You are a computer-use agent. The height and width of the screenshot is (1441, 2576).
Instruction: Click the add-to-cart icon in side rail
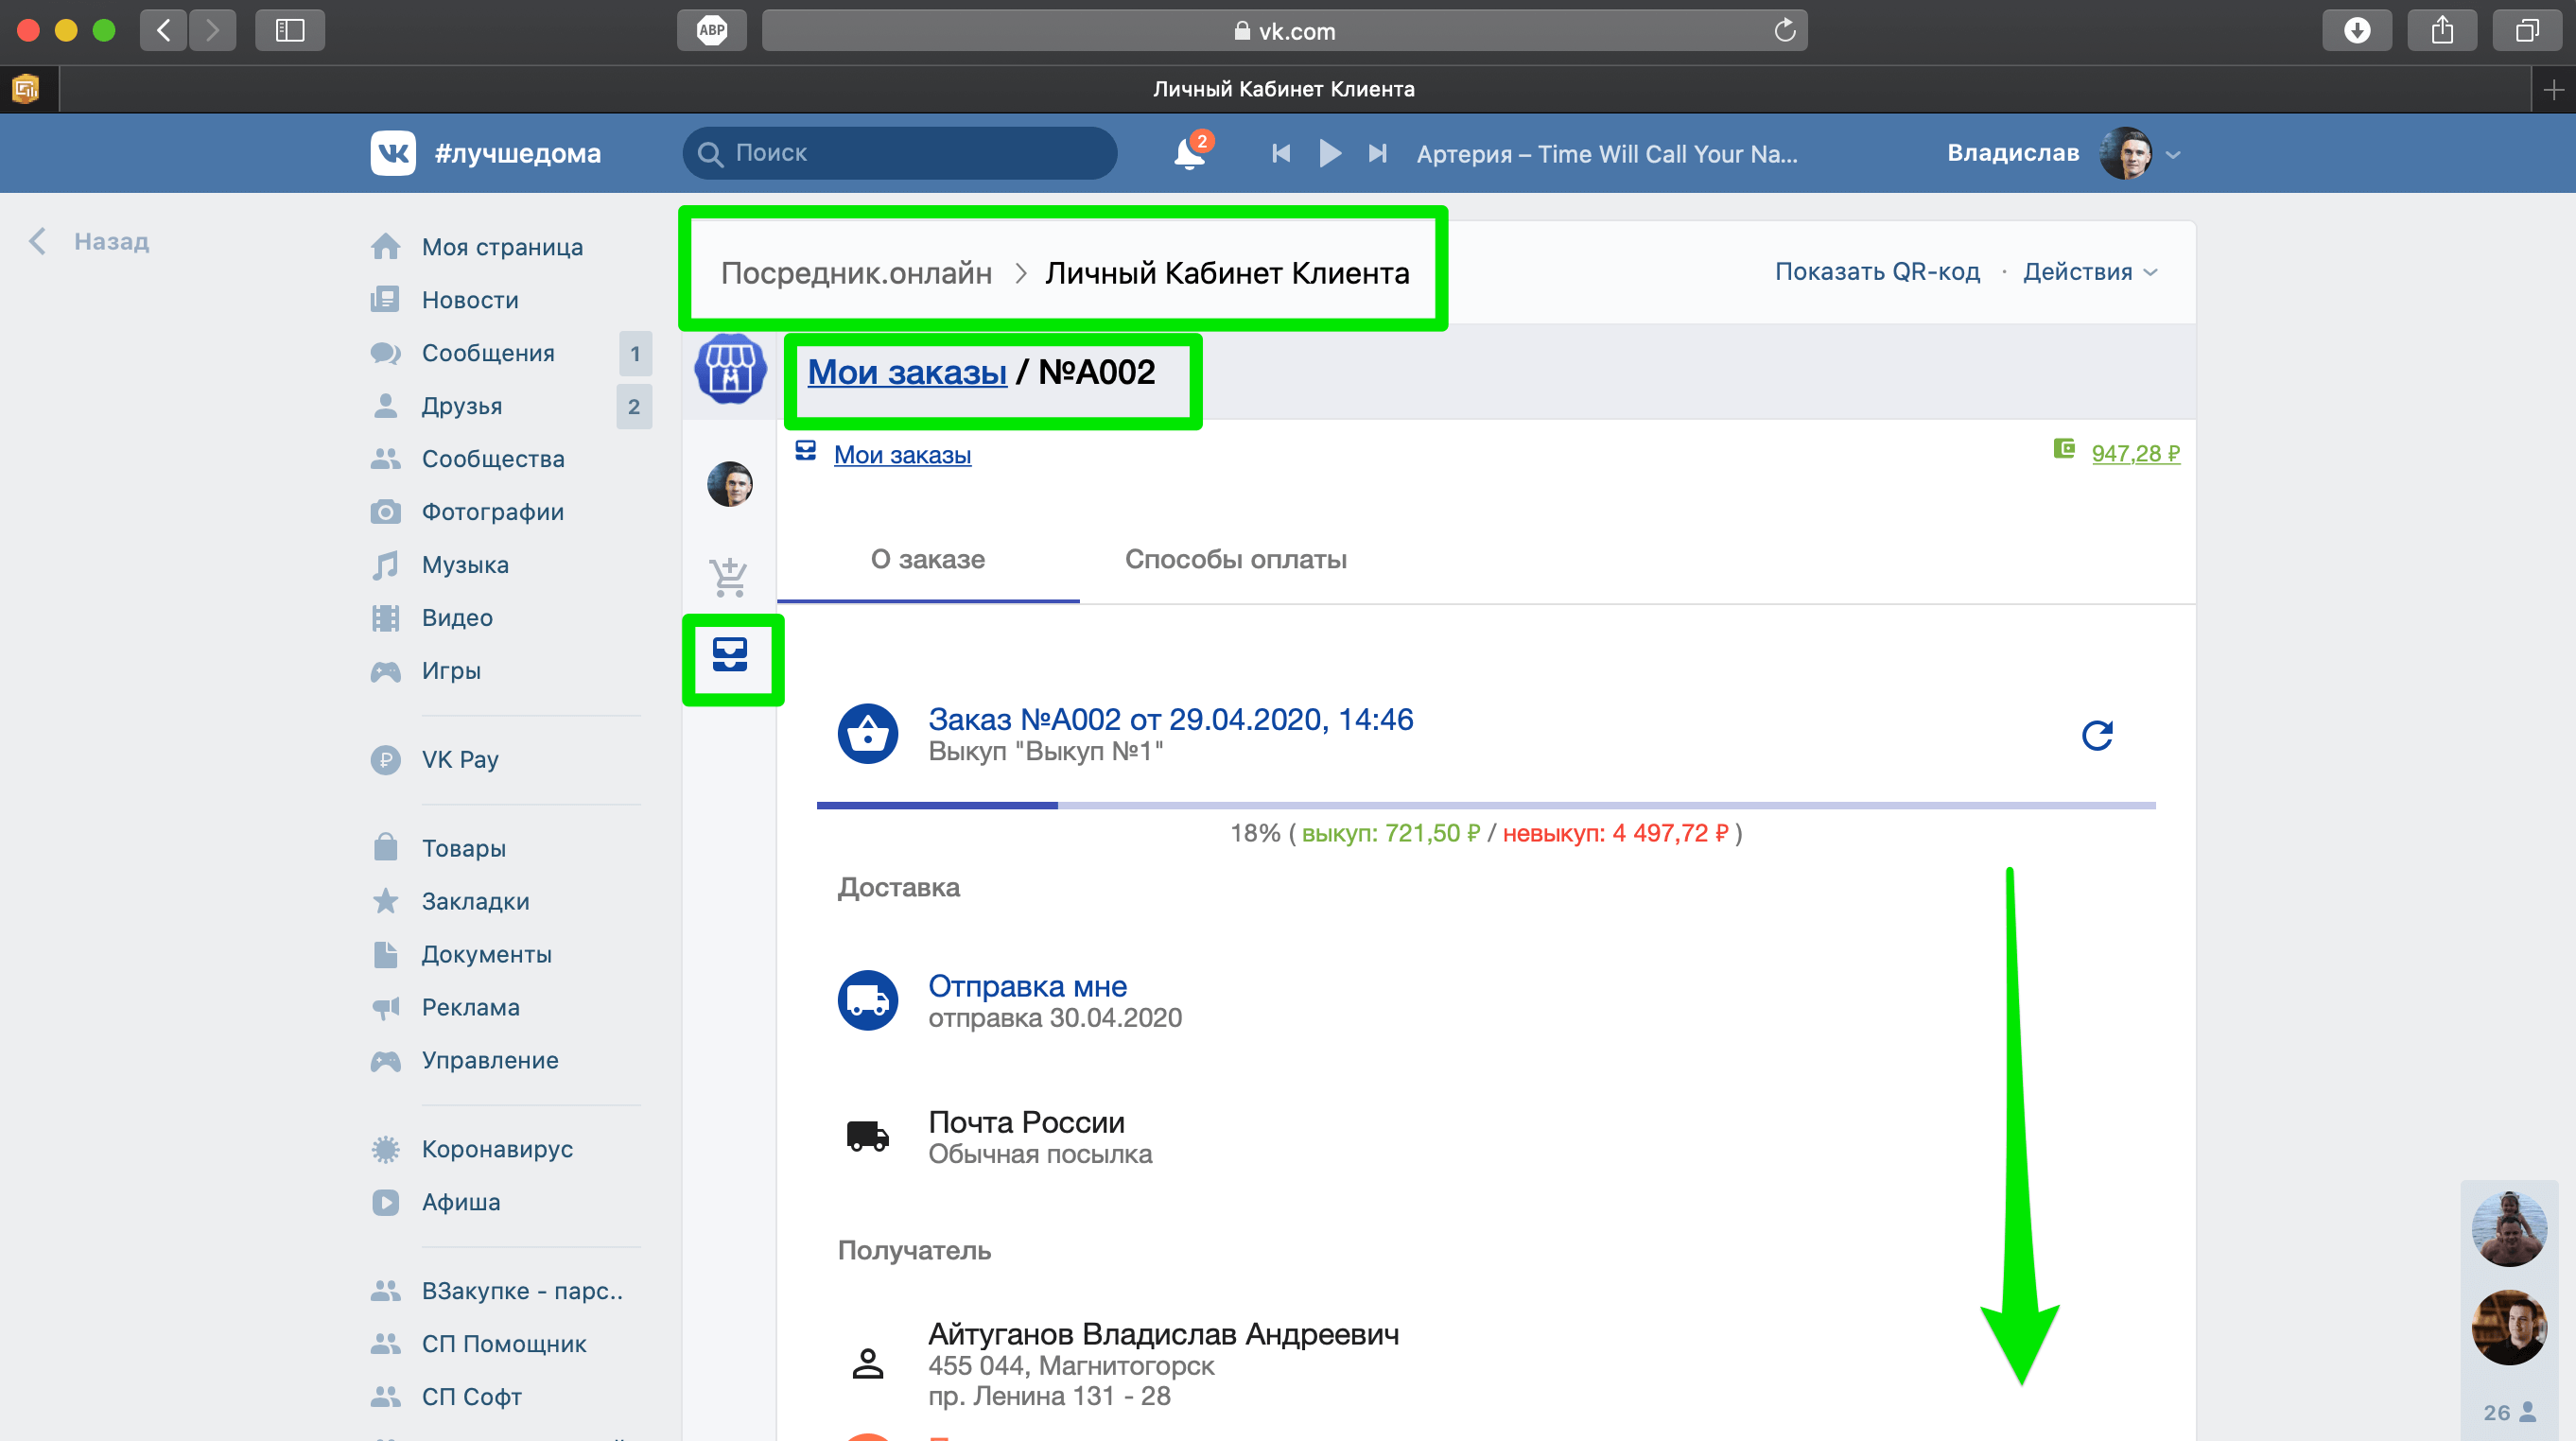729,577
